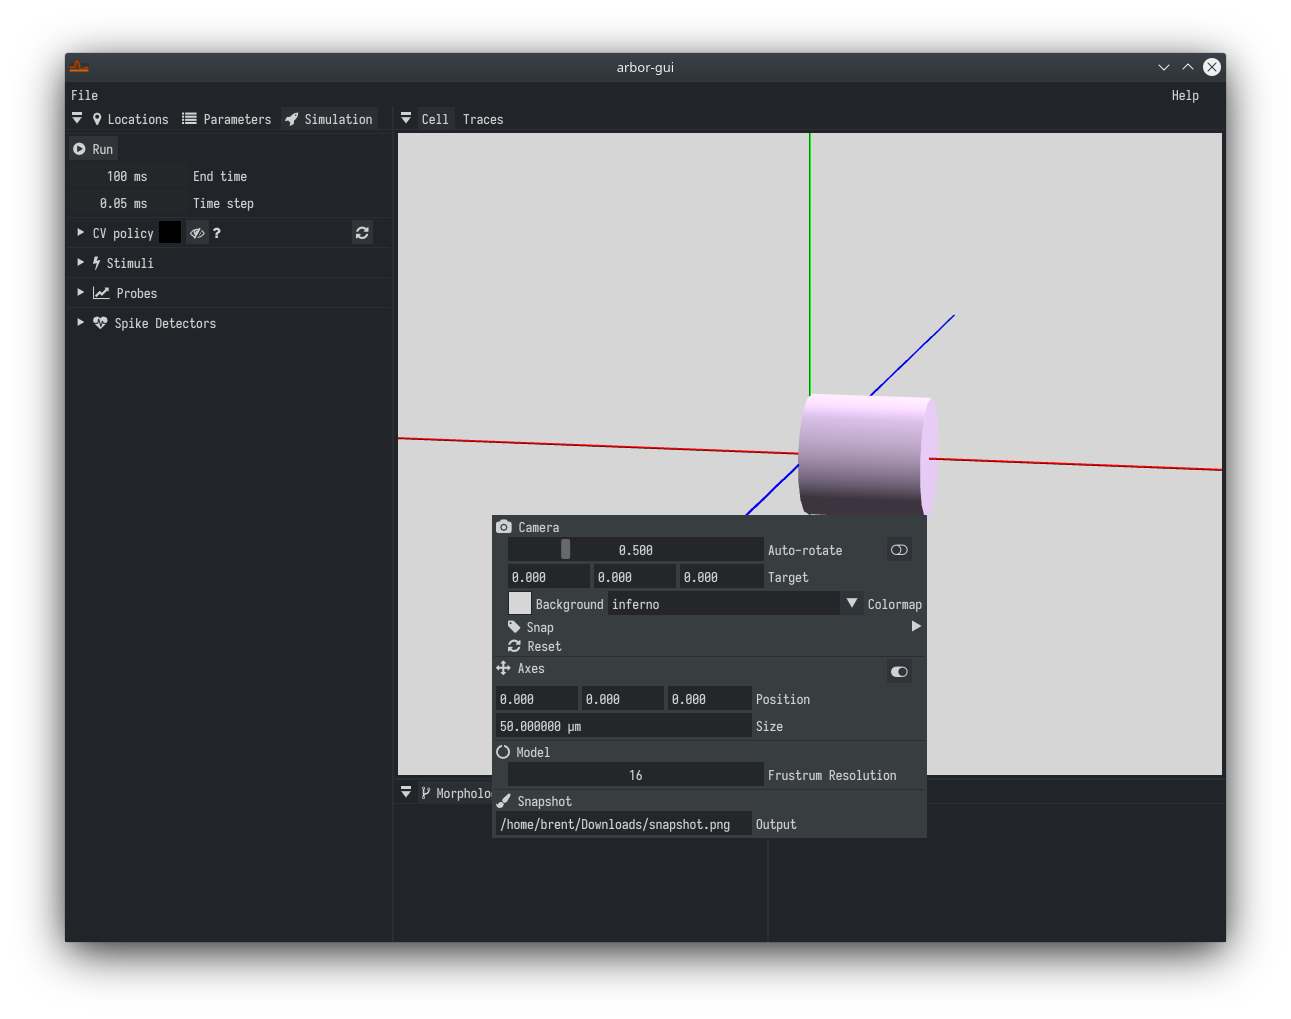Click the Parameters list icon
Viewport: 1291px width, 1019px height.
coord(189,119)
